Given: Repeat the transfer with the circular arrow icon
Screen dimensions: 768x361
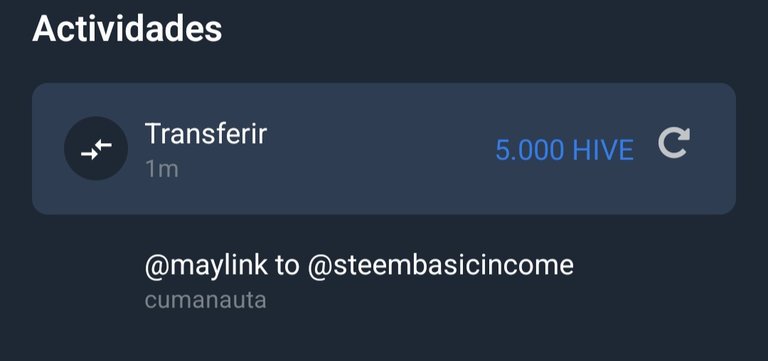Looking at the screenshot, I should (x=674, y=143).
